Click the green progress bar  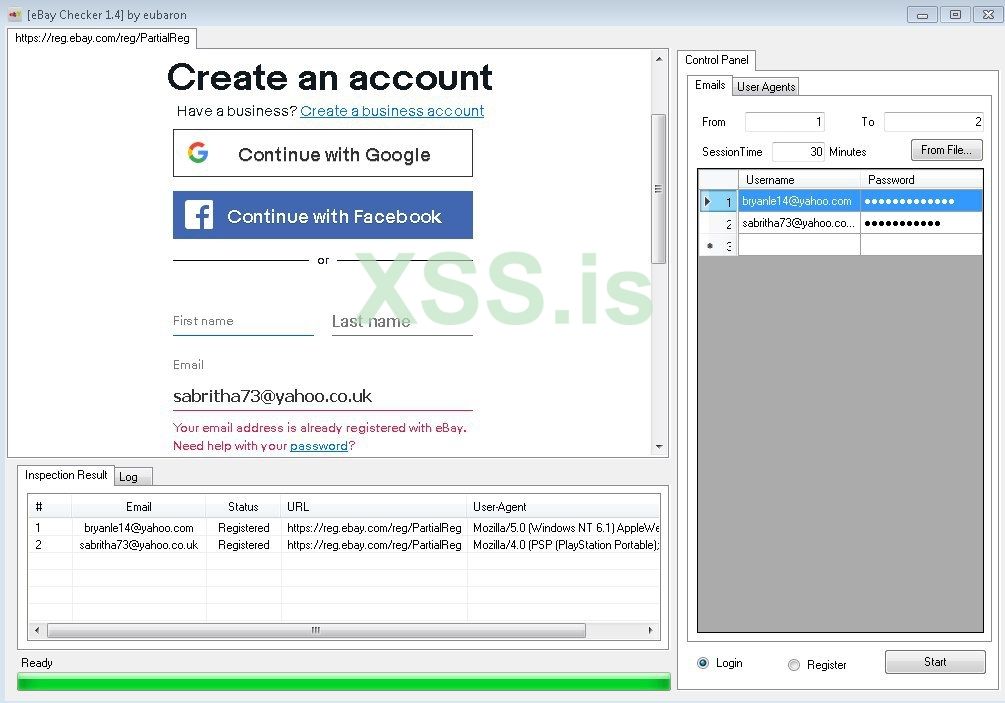[x=344, y=682]
